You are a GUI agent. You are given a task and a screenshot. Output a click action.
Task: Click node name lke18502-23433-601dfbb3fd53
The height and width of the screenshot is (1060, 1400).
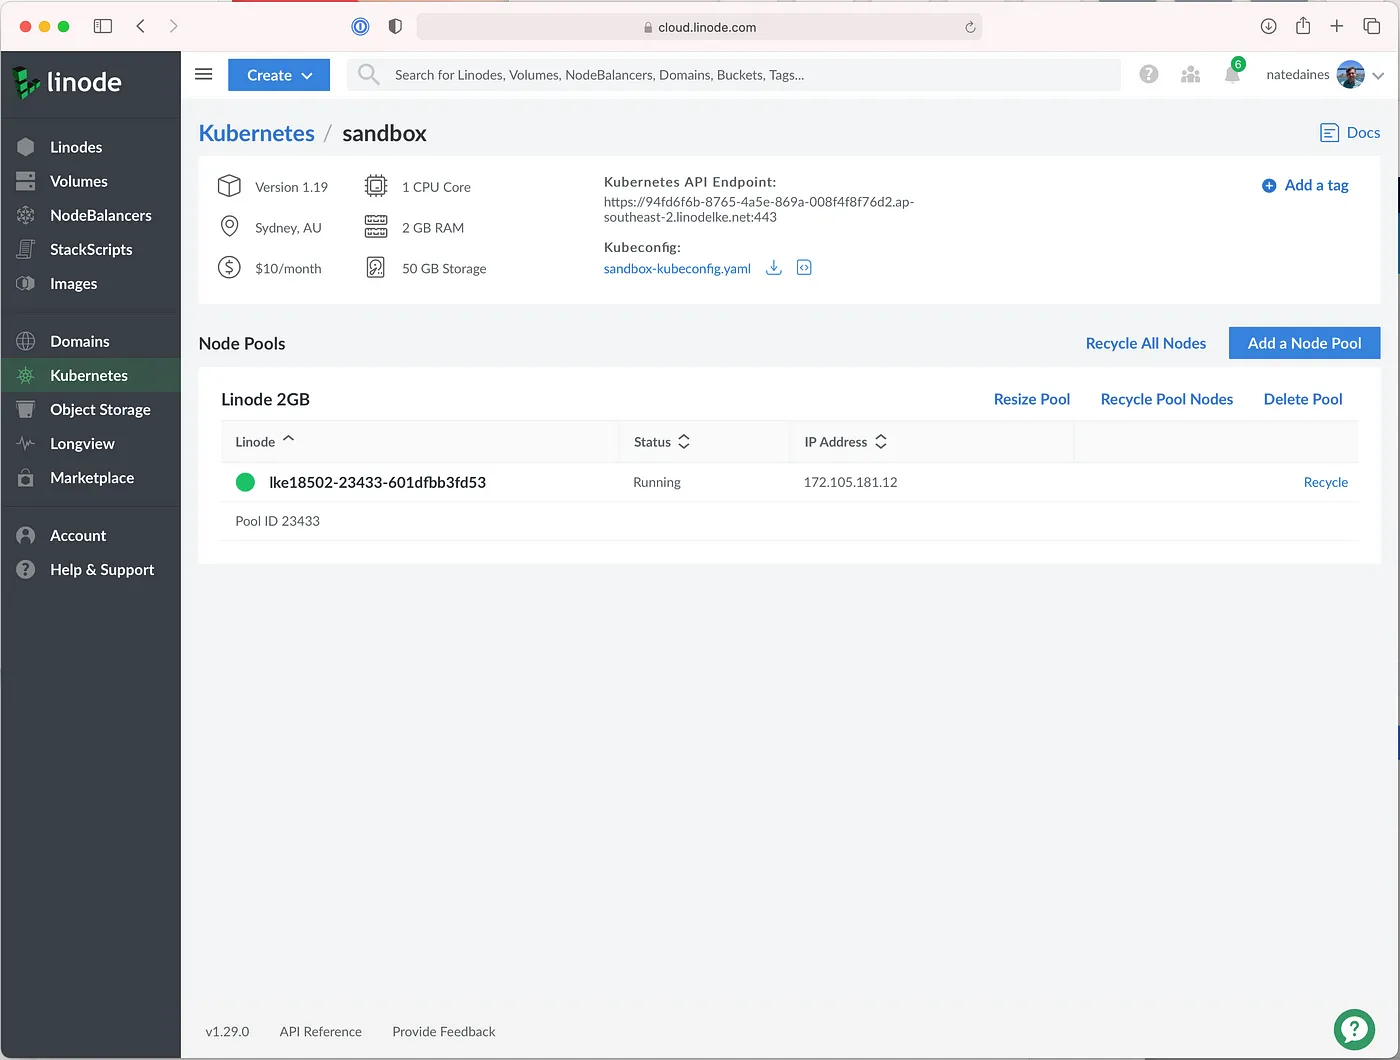tap(377, 482)
